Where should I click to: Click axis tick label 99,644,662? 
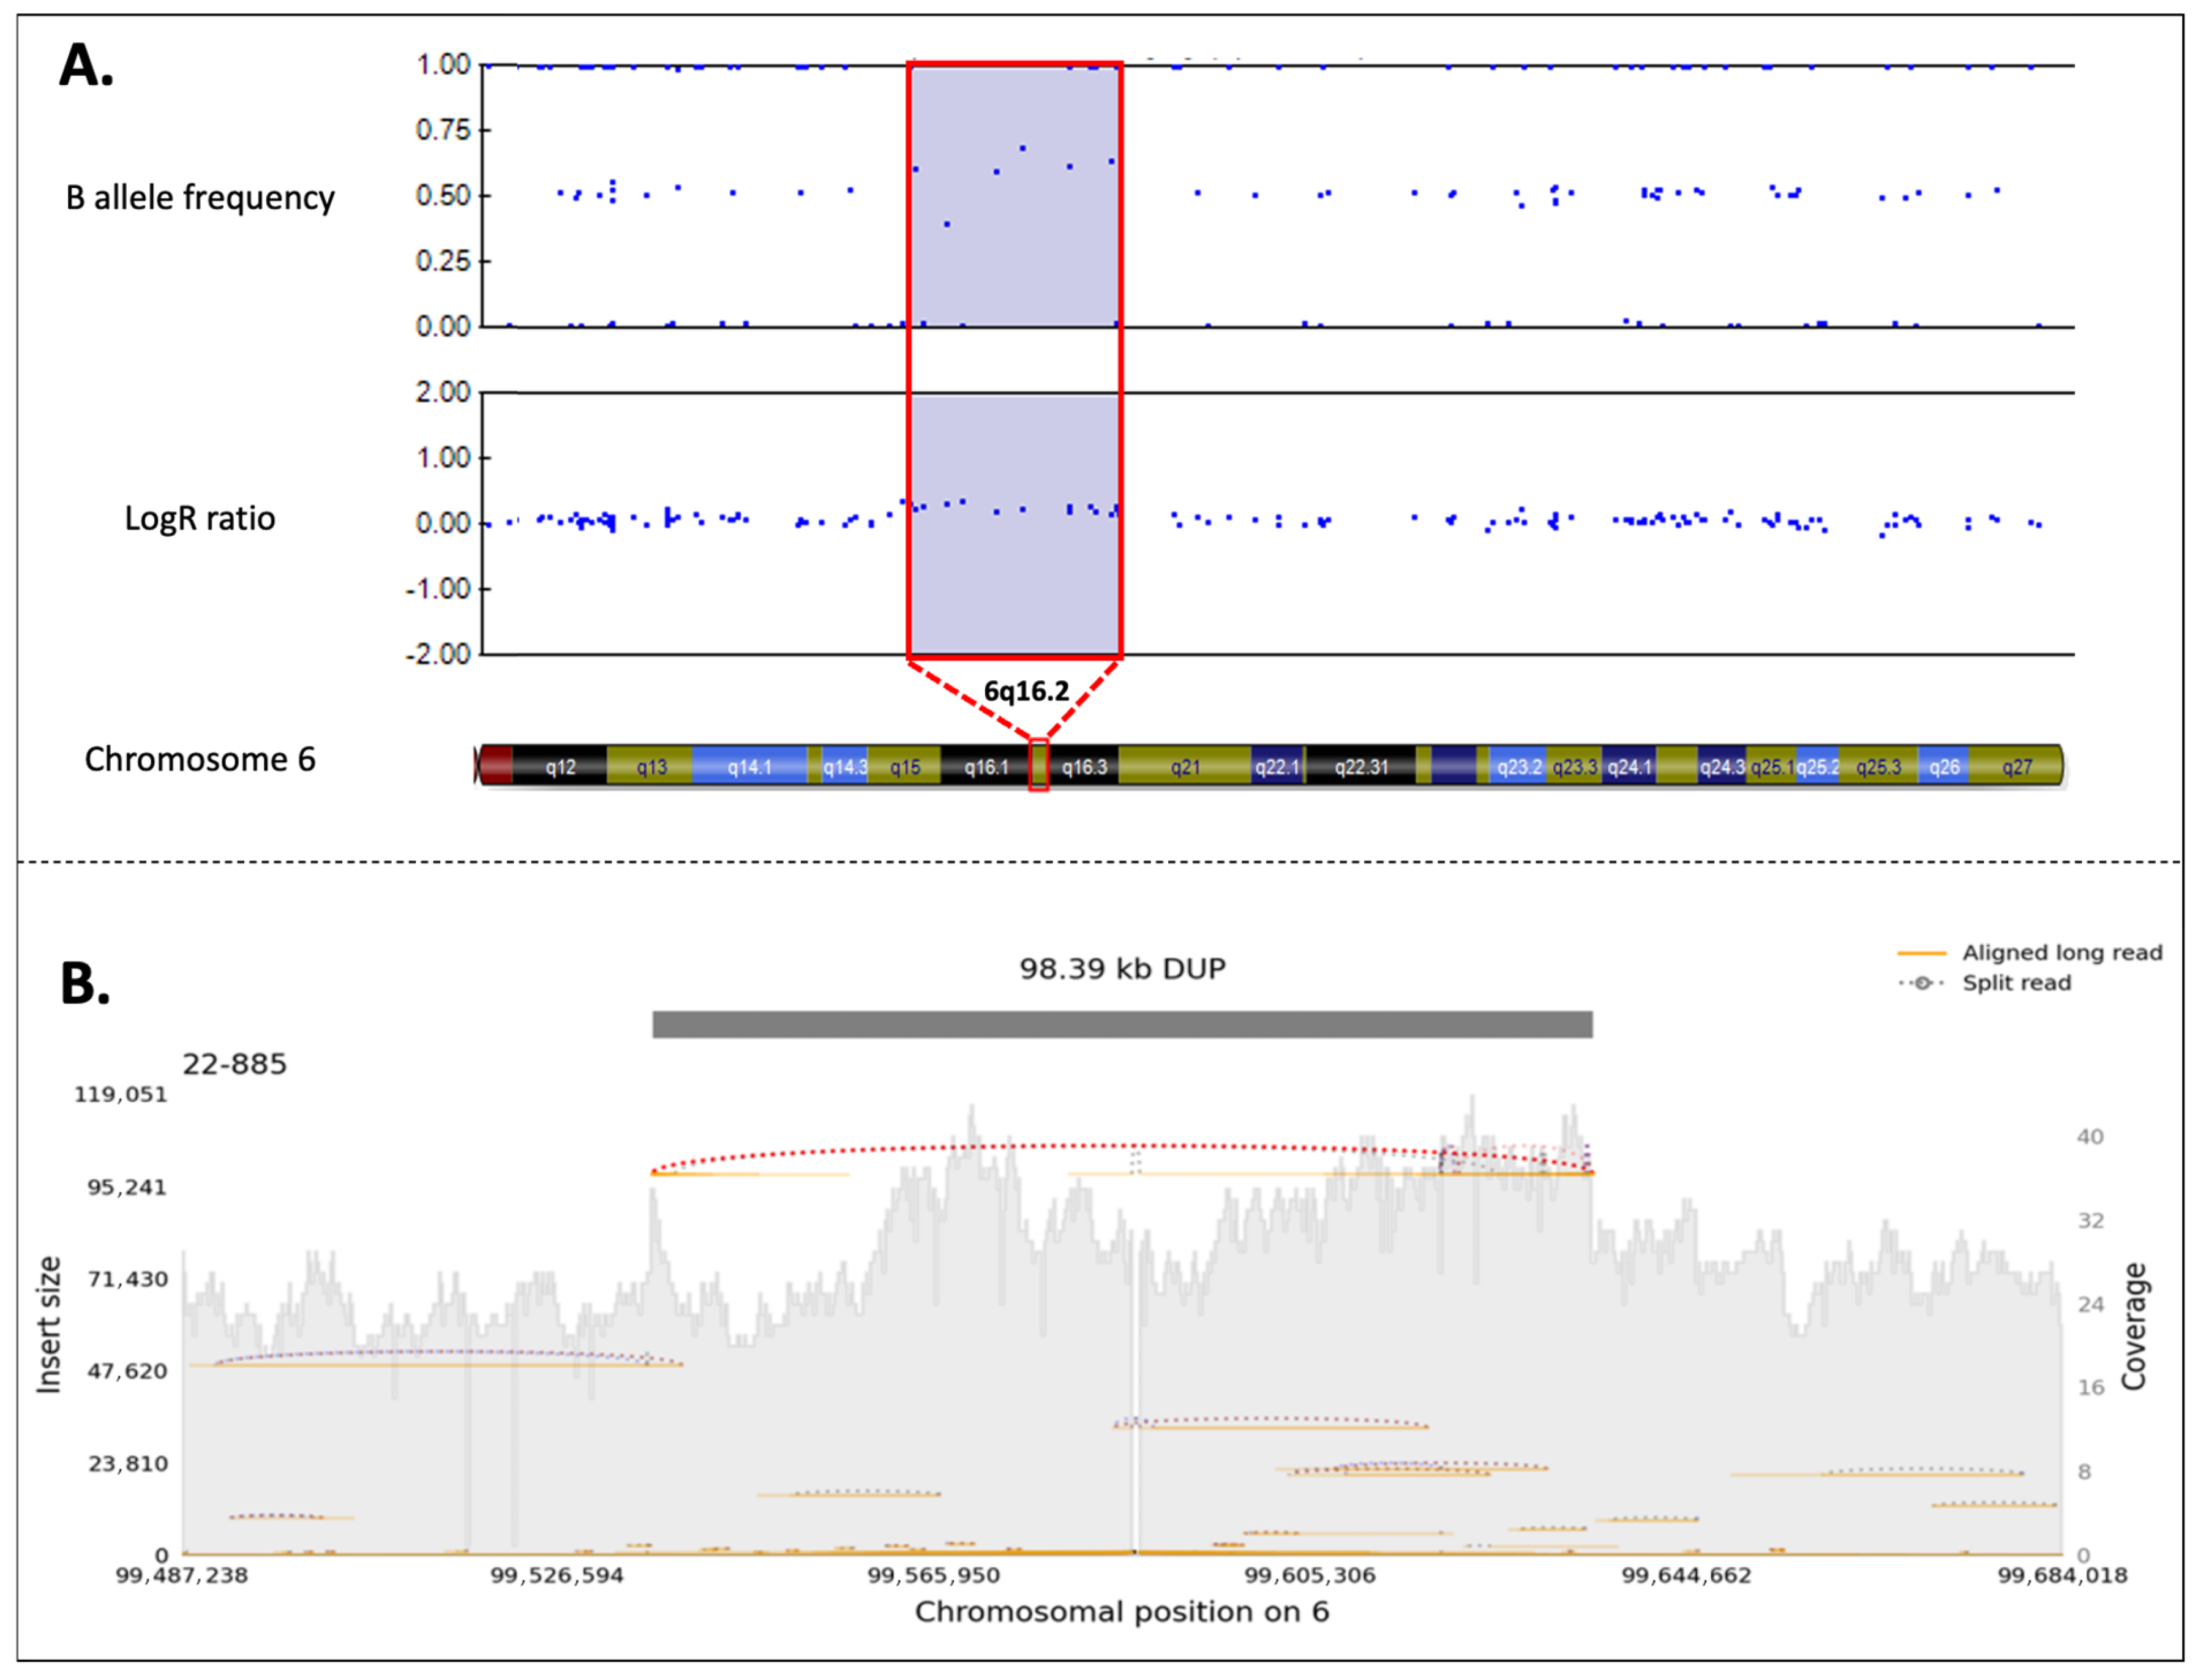(x=1686, y=1576)
